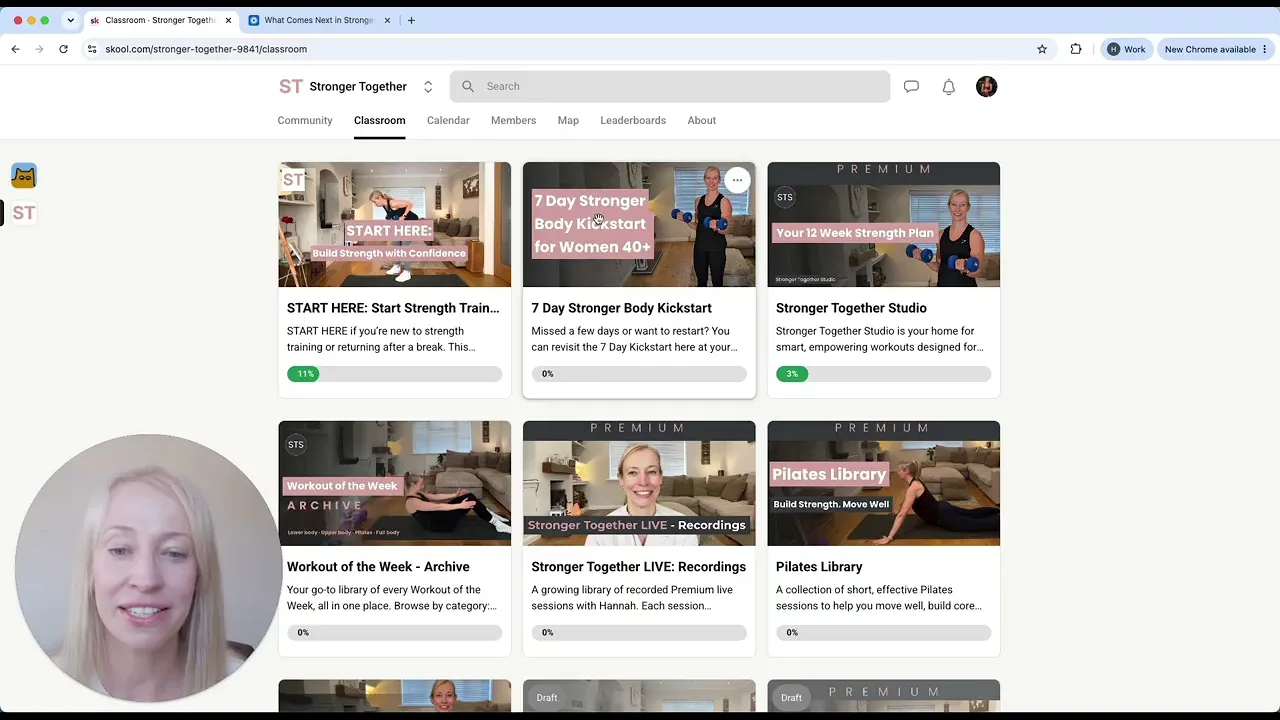Viewport: 1280px width, 720px height.
Task: Open Pilates Library course title
Action: (x=819, y=567)
